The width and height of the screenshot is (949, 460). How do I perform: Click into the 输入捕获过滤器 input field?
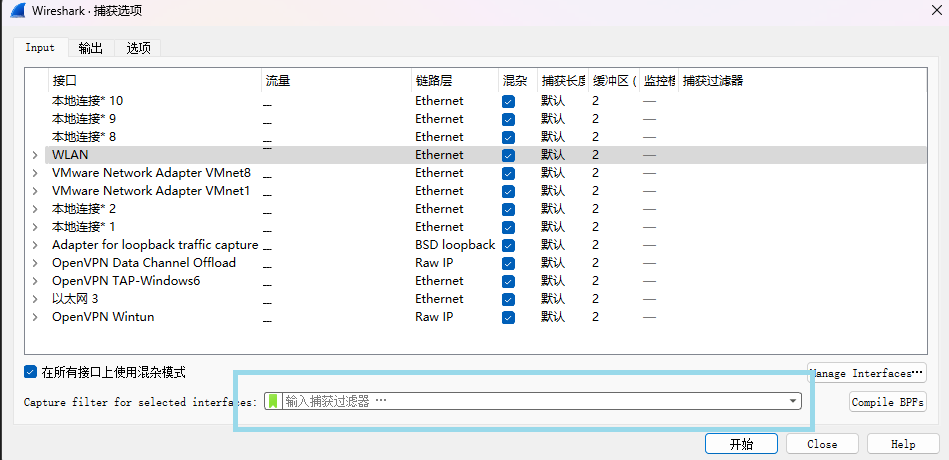click(530, 401)
